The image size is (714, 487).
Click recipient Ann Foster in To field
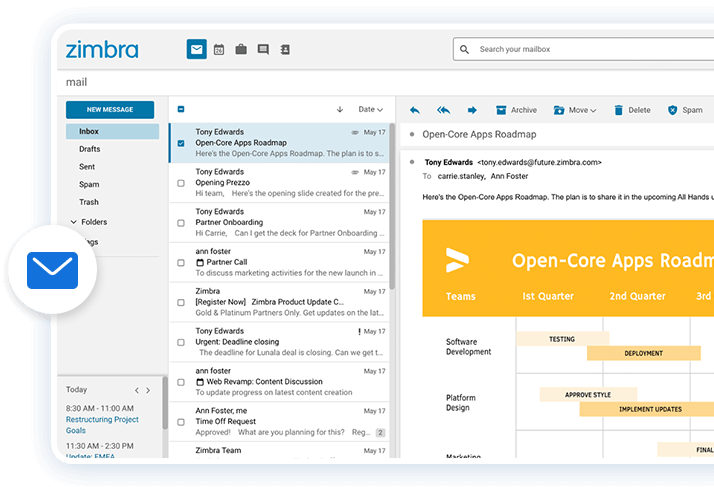point(509,176)
